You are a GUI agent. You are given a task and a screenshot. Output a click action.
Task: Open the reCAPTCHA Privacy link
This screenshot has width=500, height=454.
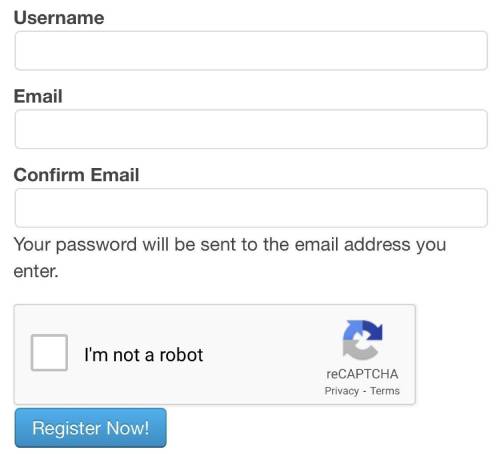click(x=342, y=391)
